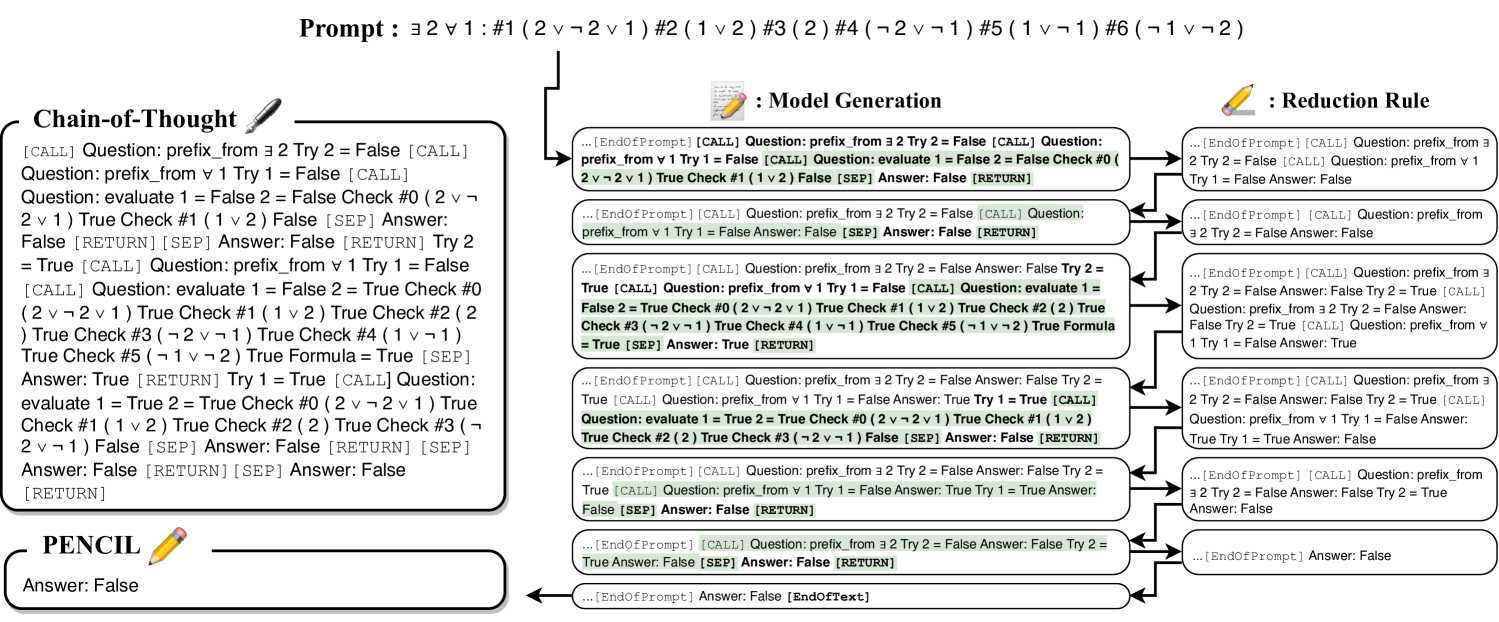The height and width of the screenshot is (622, 1499).
Task: Click "Answer: False" inside the PENCIL box
Action: (x=81, y=585)
